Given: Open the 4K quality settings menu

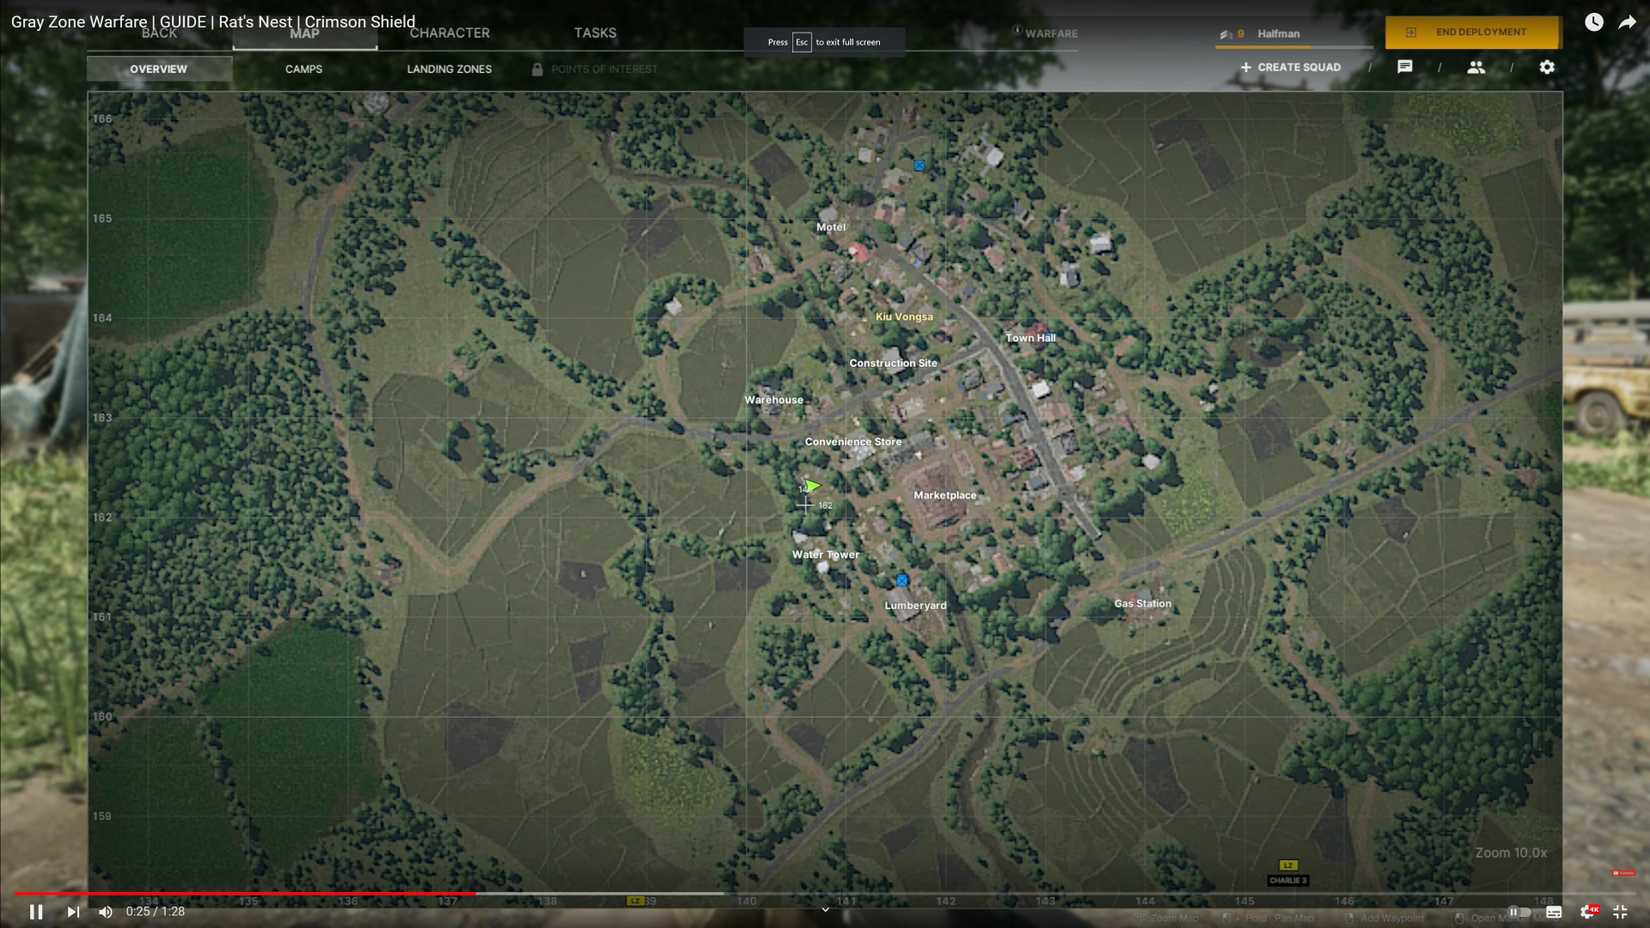Looking at the screenshot, I should (1591, 911).
